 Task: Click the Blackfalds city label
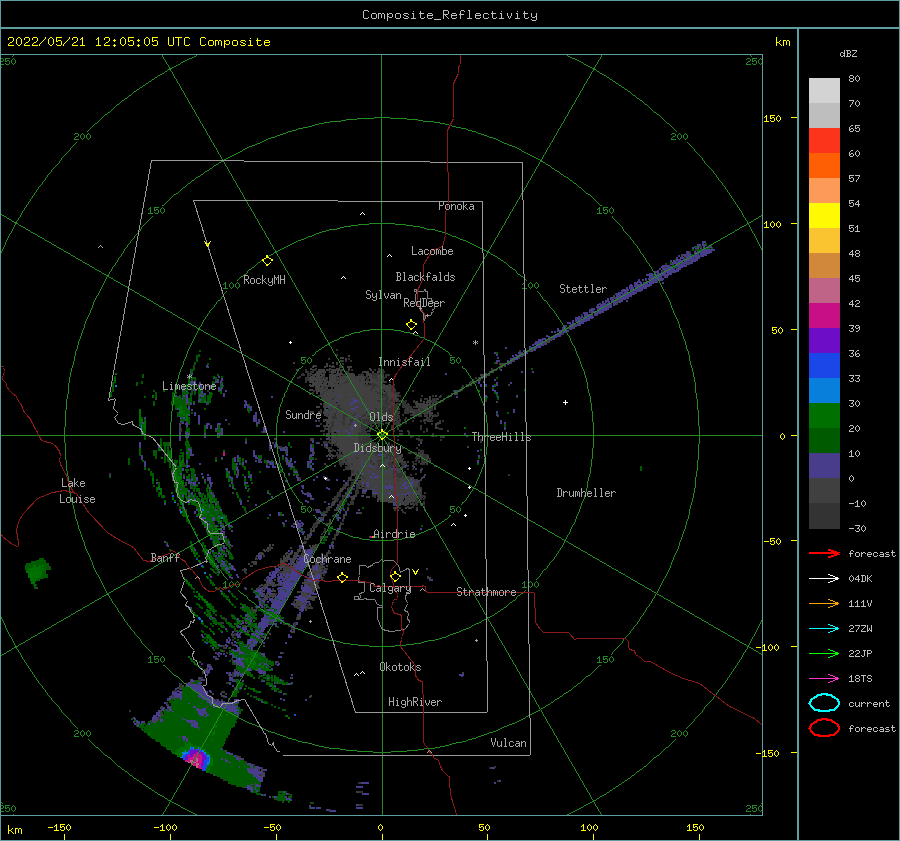[x=425, y=277]
